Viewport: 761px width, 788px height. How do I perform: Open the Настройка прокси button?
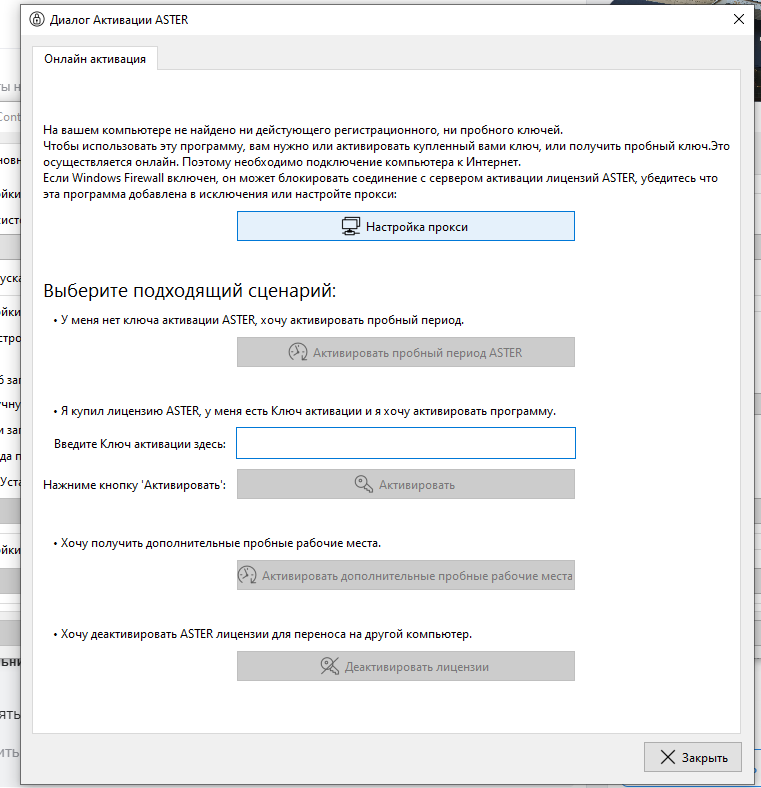406,226
